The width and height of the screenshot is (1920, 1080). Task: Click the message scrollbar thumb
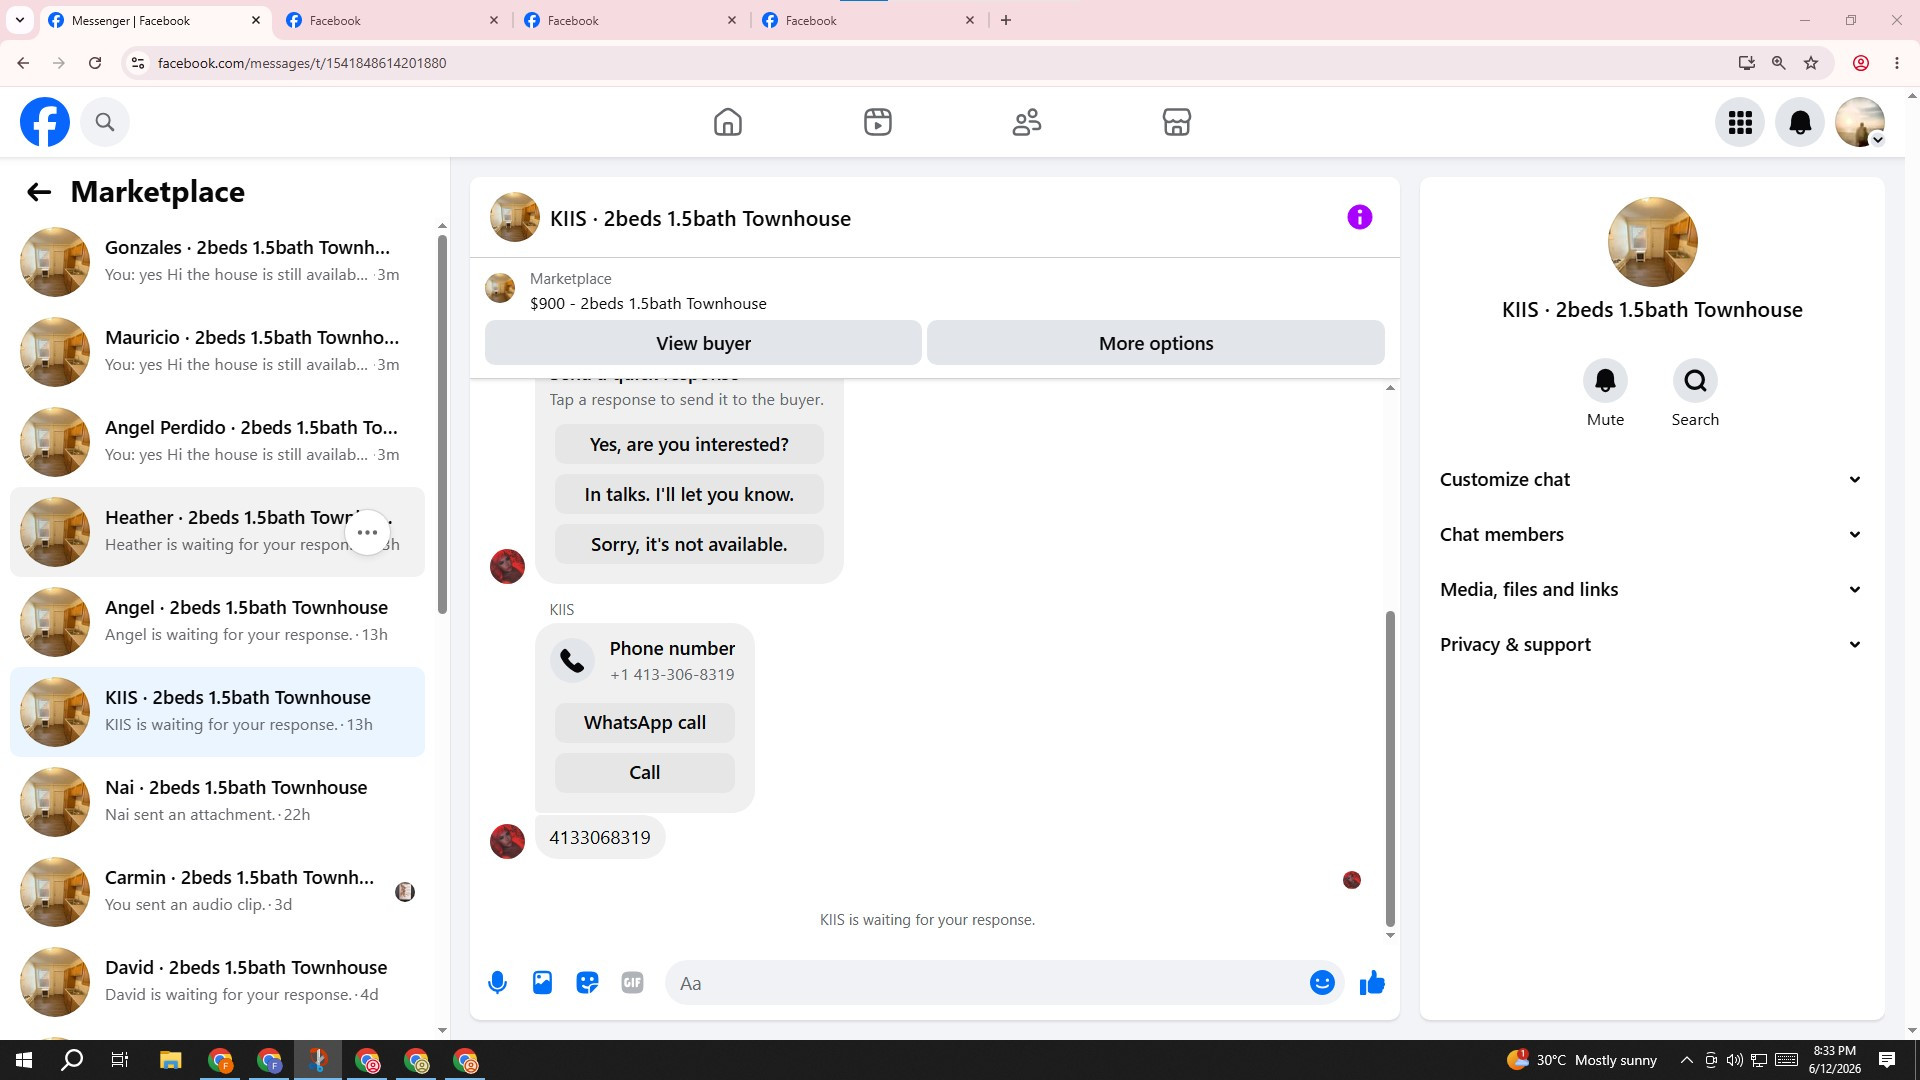(x=1390, y=768)
